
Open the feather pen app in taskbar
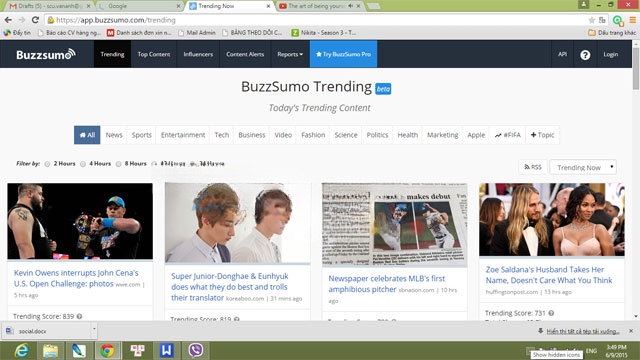(x=79, y=351)
